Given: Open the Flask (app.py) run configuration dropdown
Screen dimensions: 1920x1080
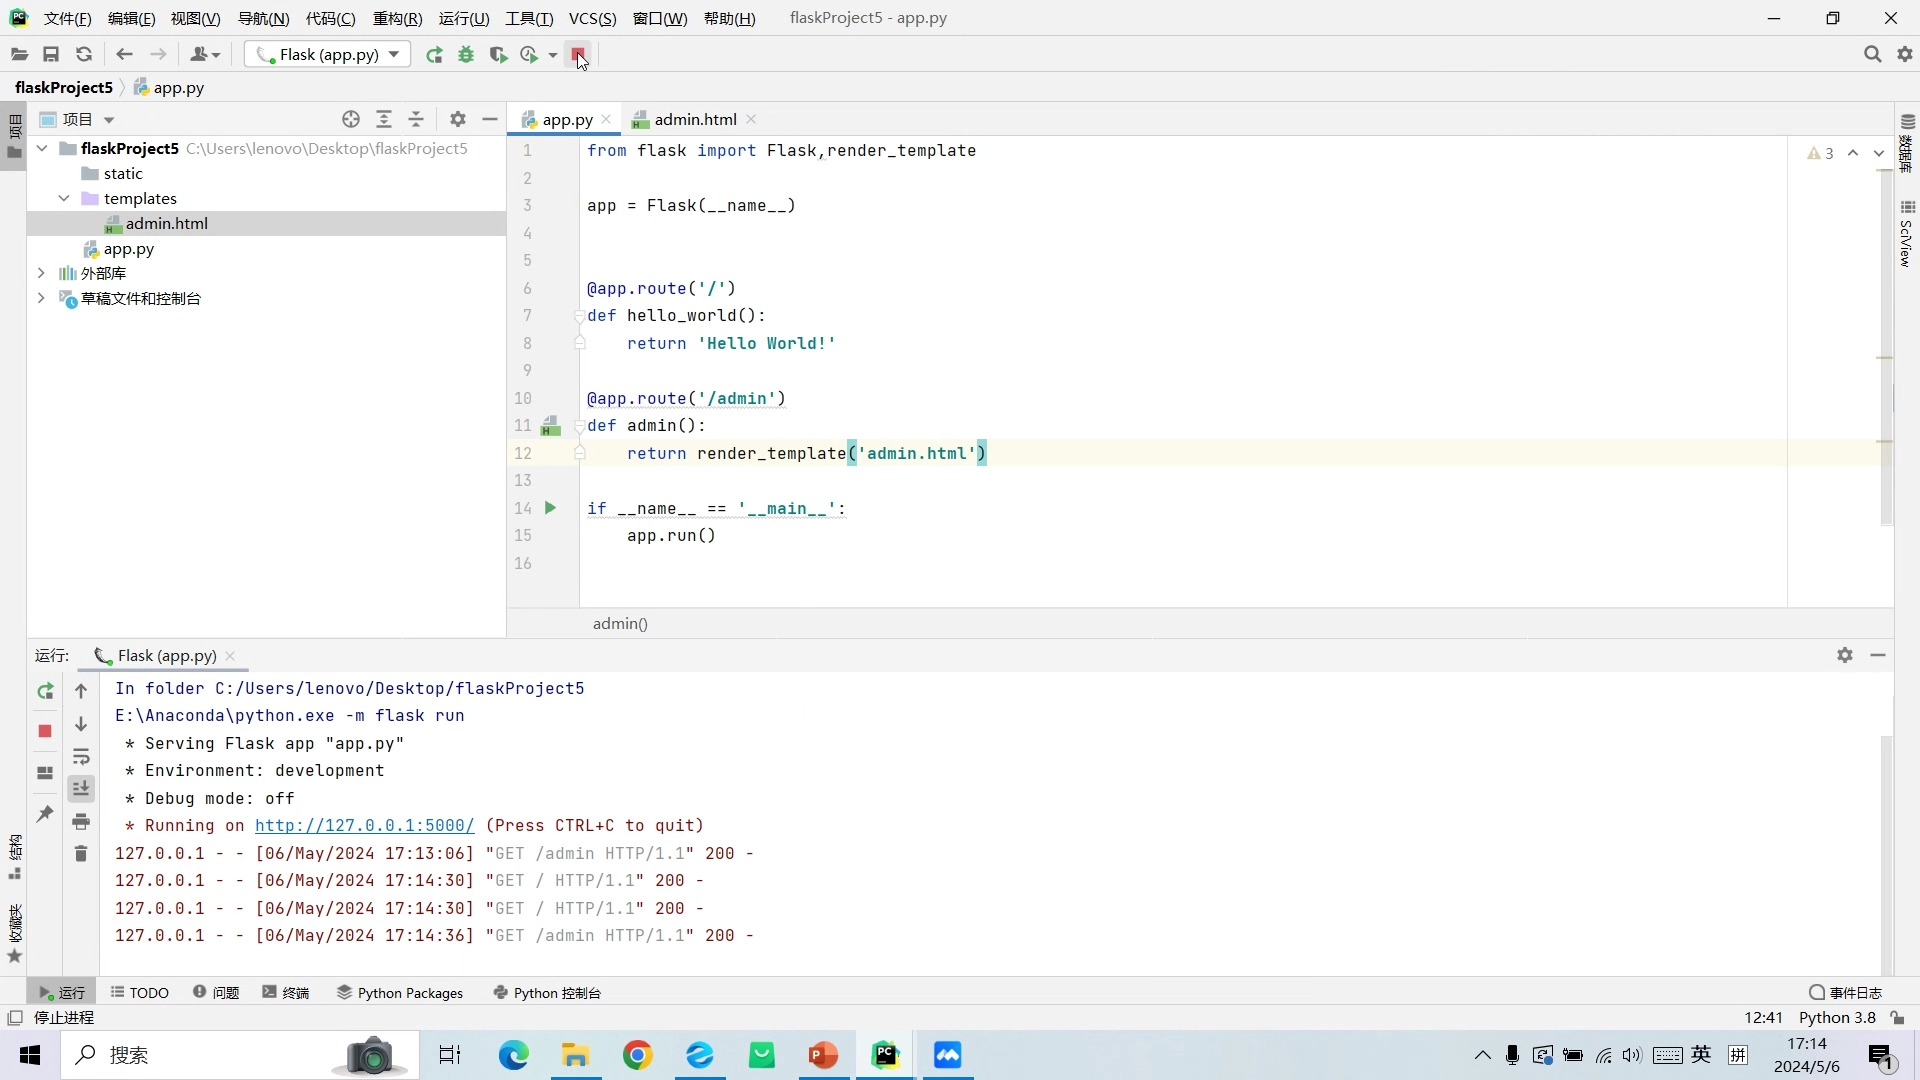Looking at the screenshot, I should tap(328, 55).
